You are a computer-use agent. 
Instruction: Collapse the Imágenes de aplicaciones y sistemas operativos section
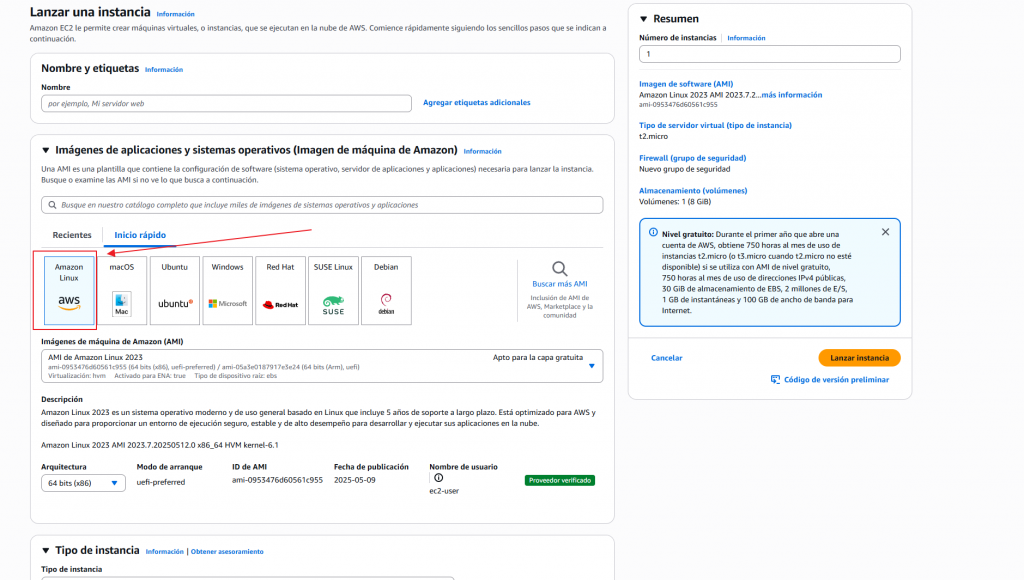click(x=46, y=150)
